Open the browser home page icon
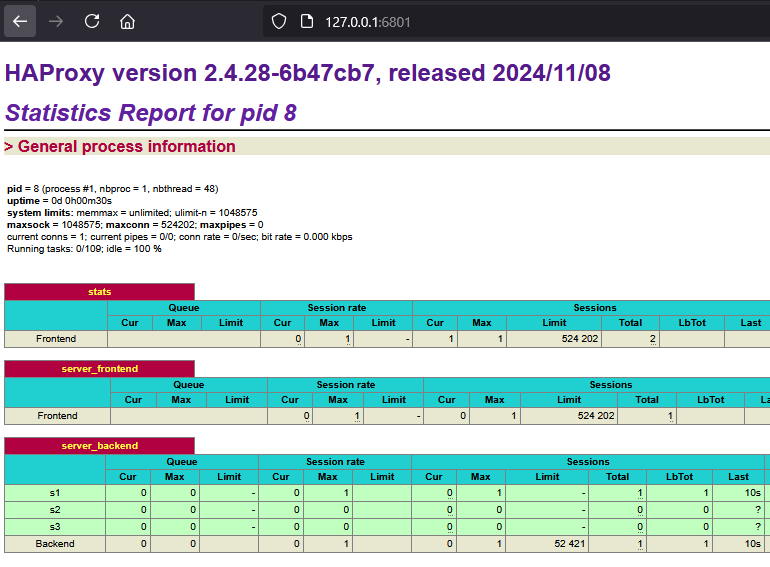The image size is (770, 567). [128, 22]
